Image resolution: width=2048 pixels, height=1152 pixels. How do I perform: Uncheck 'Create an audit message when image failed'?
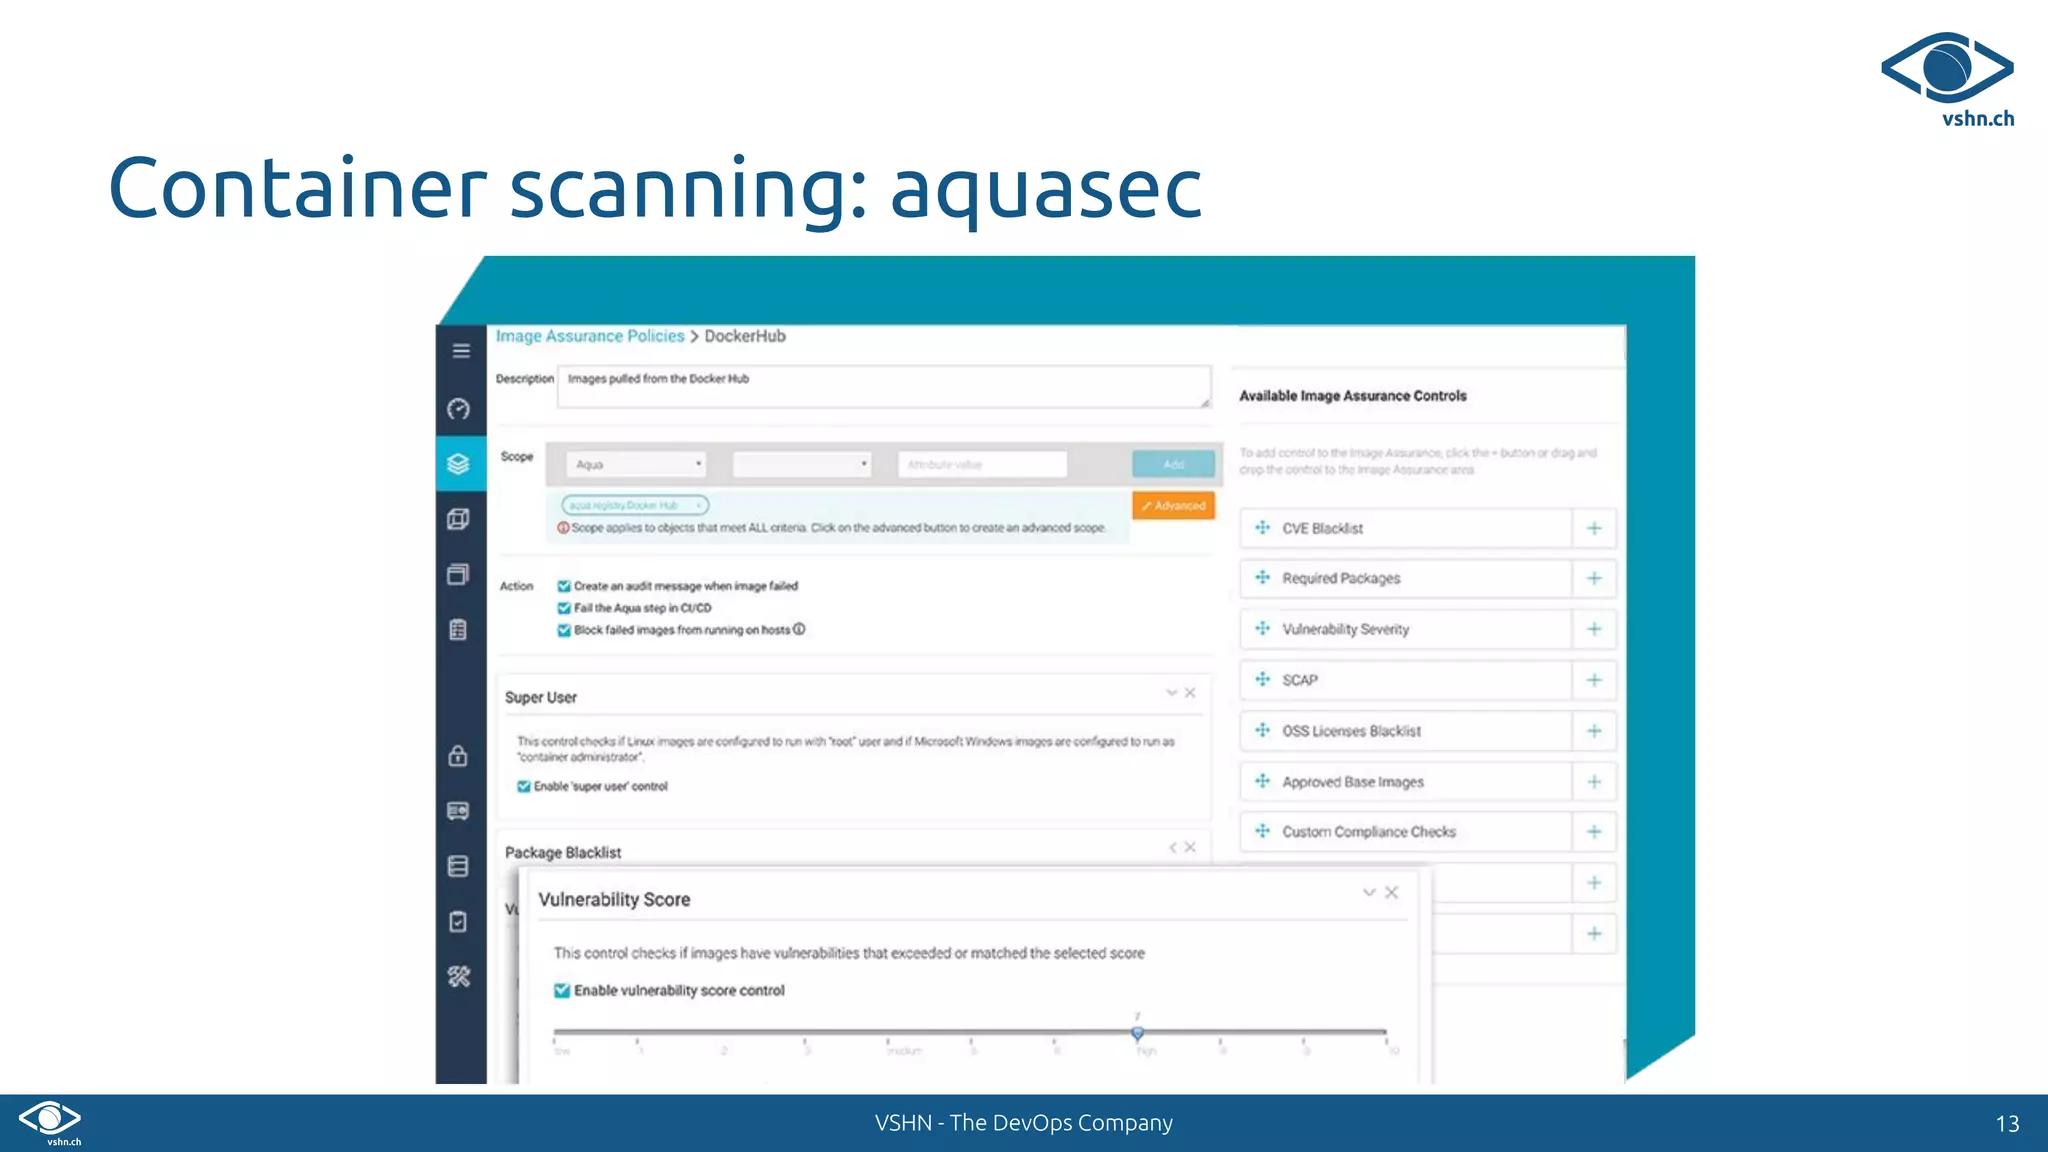[564, 586]
